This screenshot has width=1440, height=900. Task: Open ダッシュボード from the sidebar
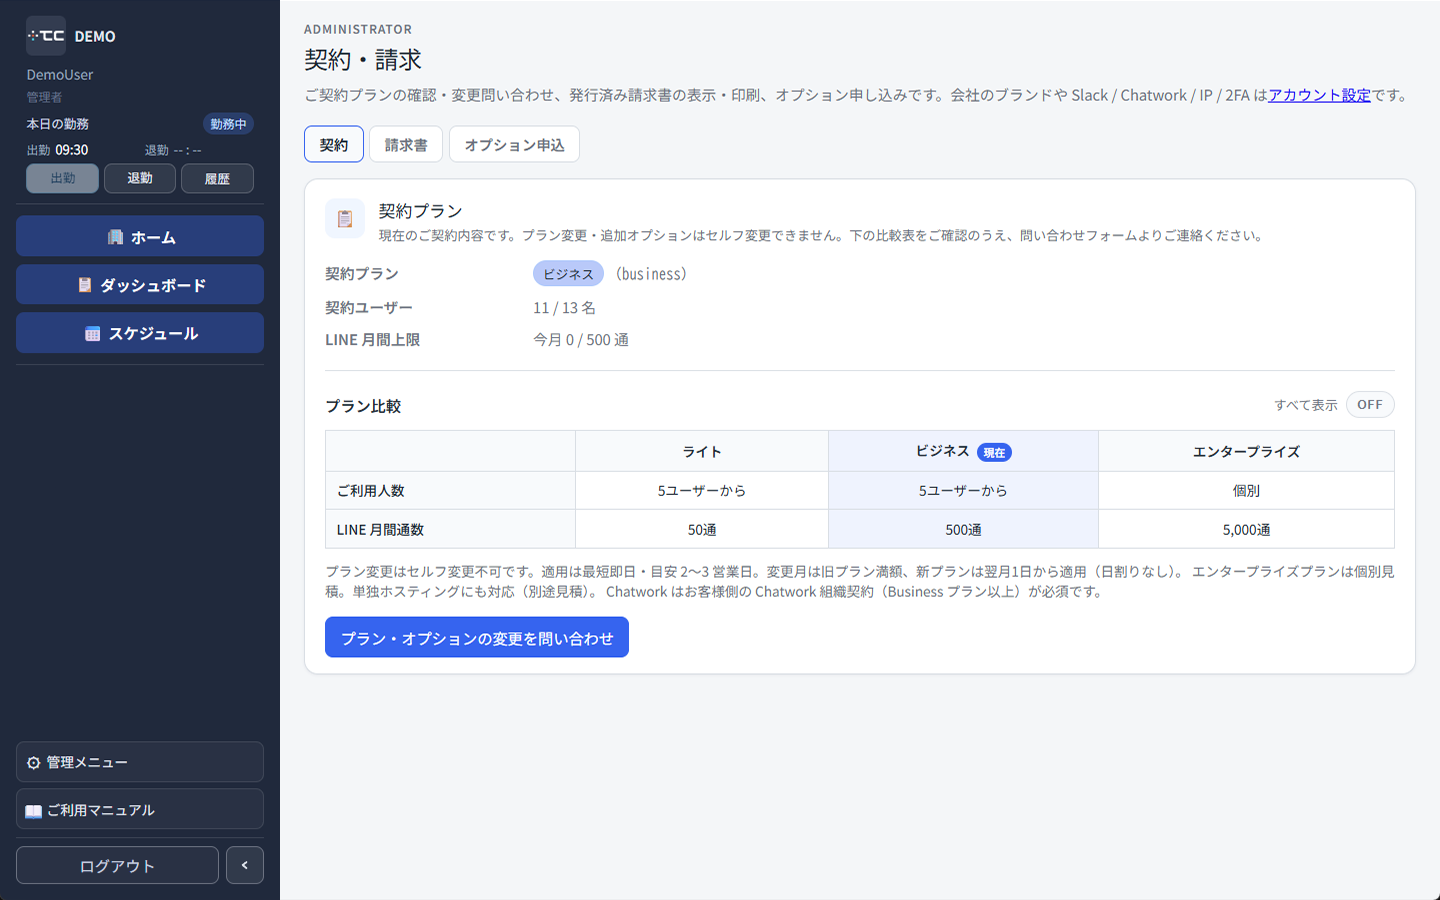click(x=140, y=285)
